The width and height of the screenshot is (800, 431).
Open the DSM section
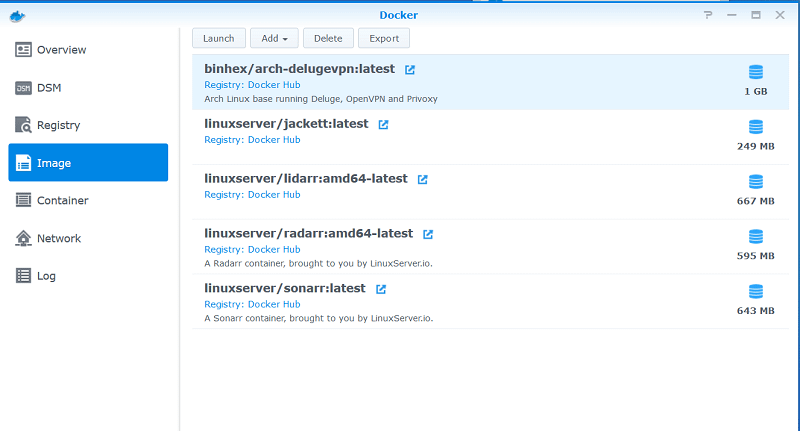88,88
